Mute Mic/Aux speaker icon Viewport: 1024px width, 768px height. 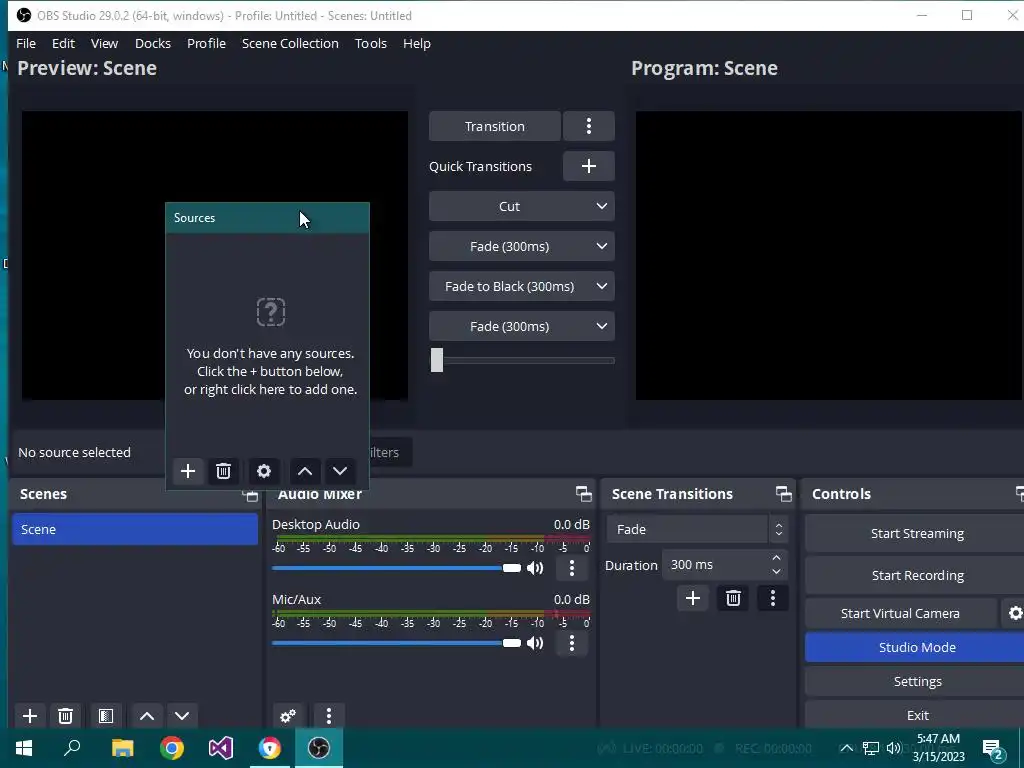535,643
